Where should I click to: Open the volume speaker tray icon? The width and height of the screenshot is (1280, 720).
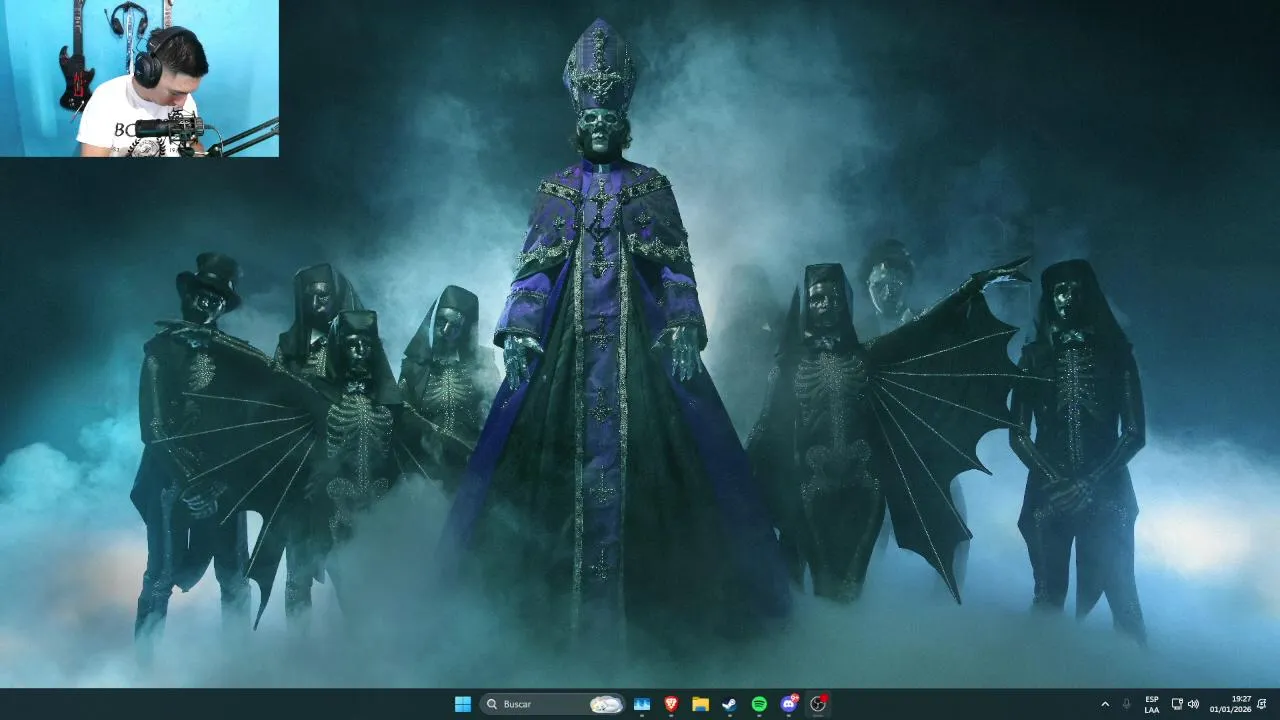1193,704
